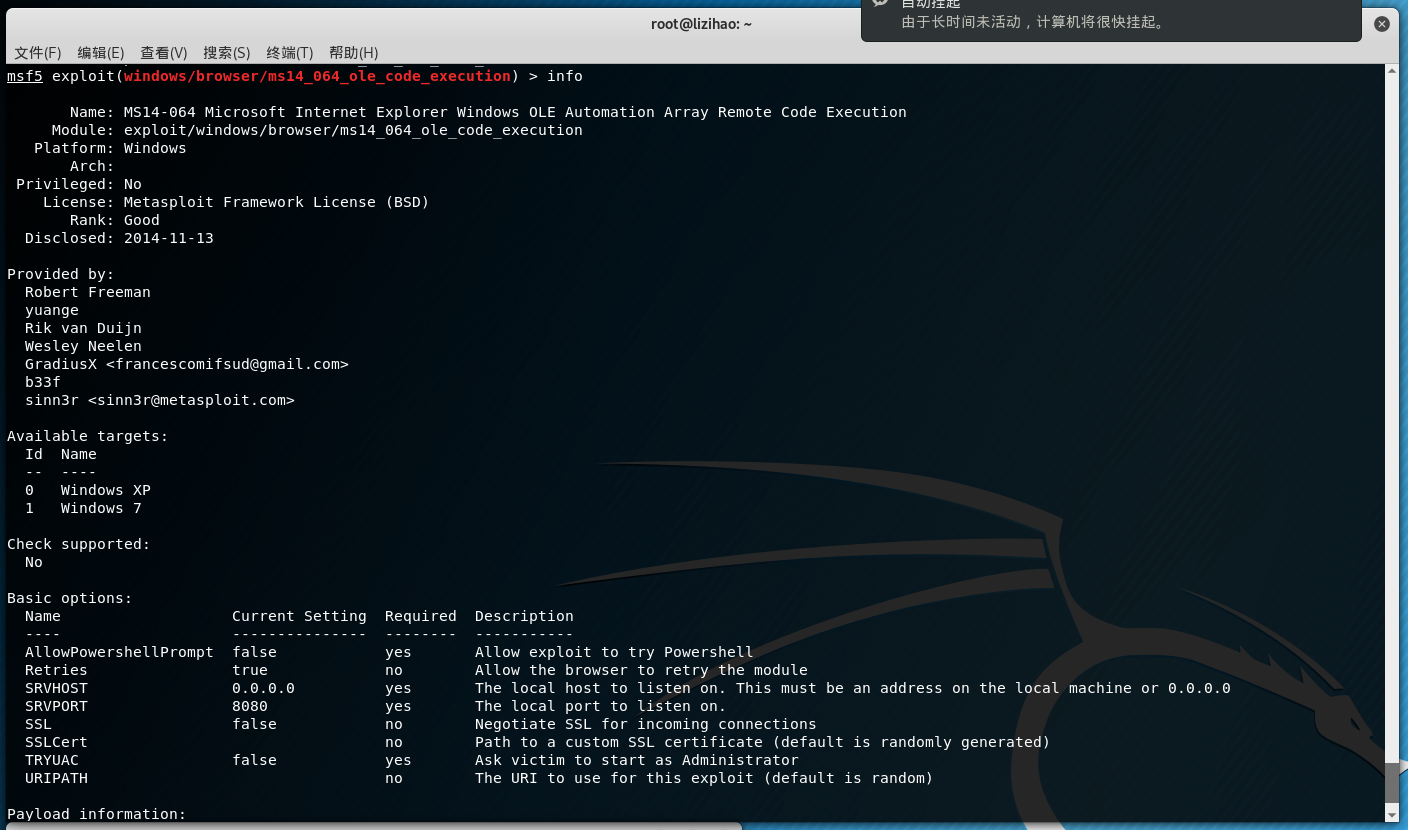Click the URIPATH option name
1408x830 pixels.
pyautogui.click(x=56, y=778)
